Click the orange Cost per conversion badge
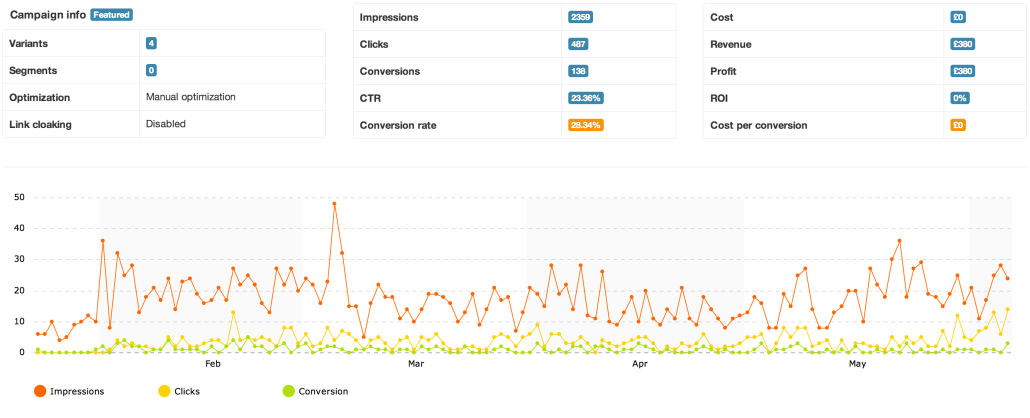The height and width of the screenshot is (418, 1030). tap(957, 126)
